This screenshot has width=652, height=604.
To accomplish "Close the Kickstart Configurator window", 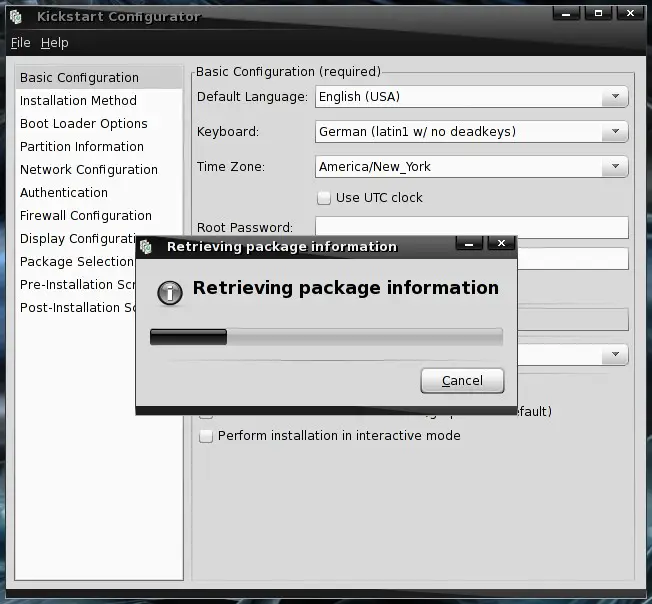I will pyautogui.click(x=630, y=14).
